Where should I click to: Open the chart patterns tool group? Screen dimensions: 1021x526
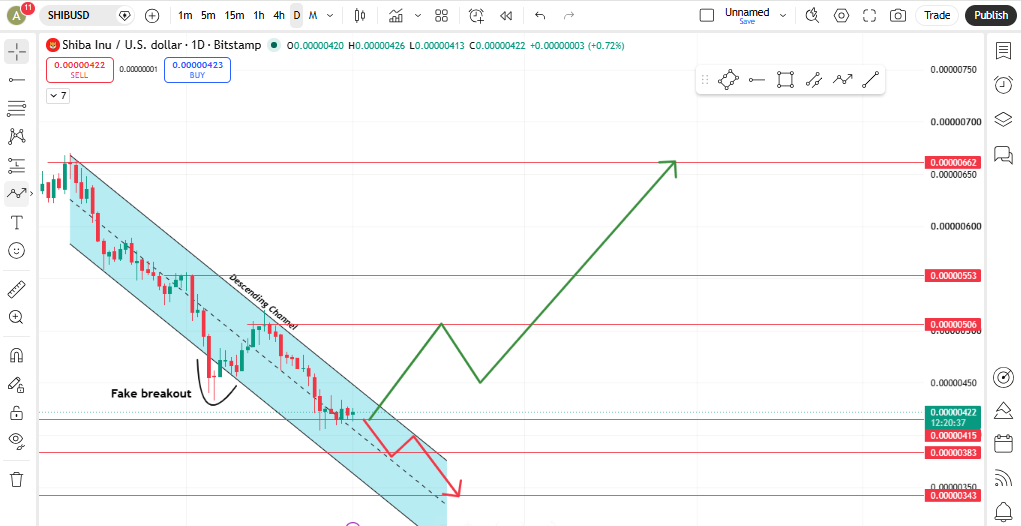click(x=17, y=137)
